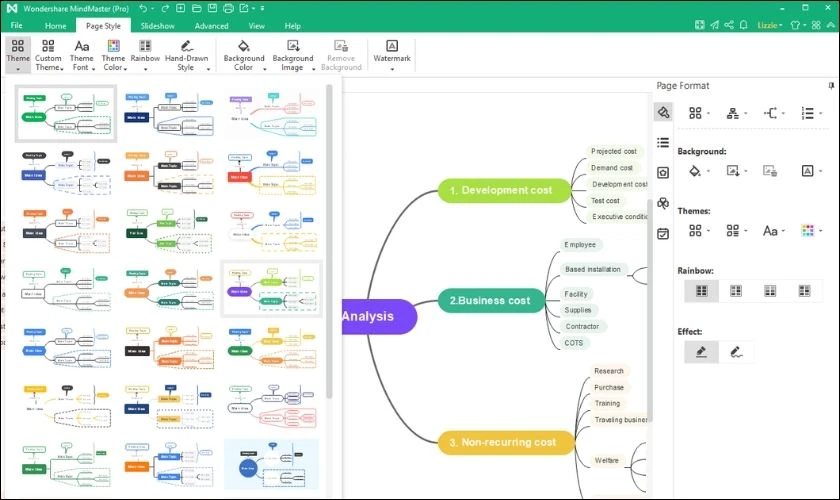
Task: Click the 'Projected cost' subtopic
Action: pyautogui.click(x=613, y=151)
